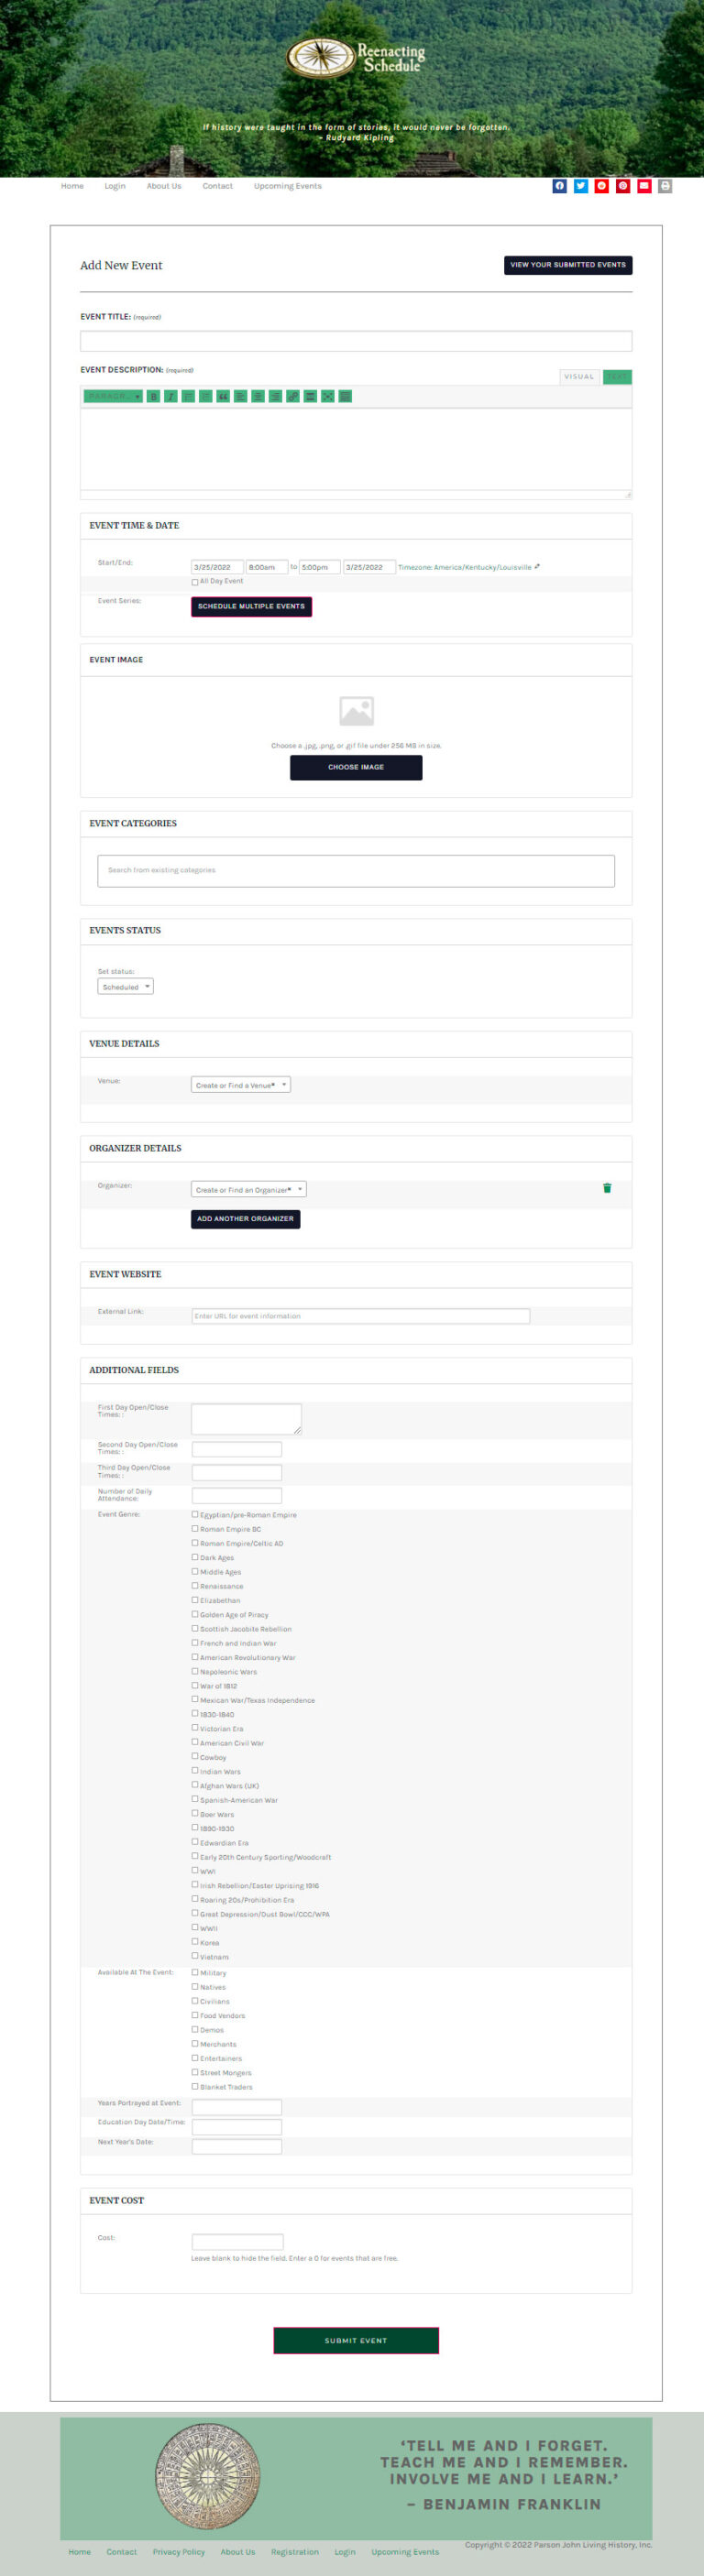Check Military under Available At The Event
The height and width of the screenshot is (2576, 704).
[195, 1972]
